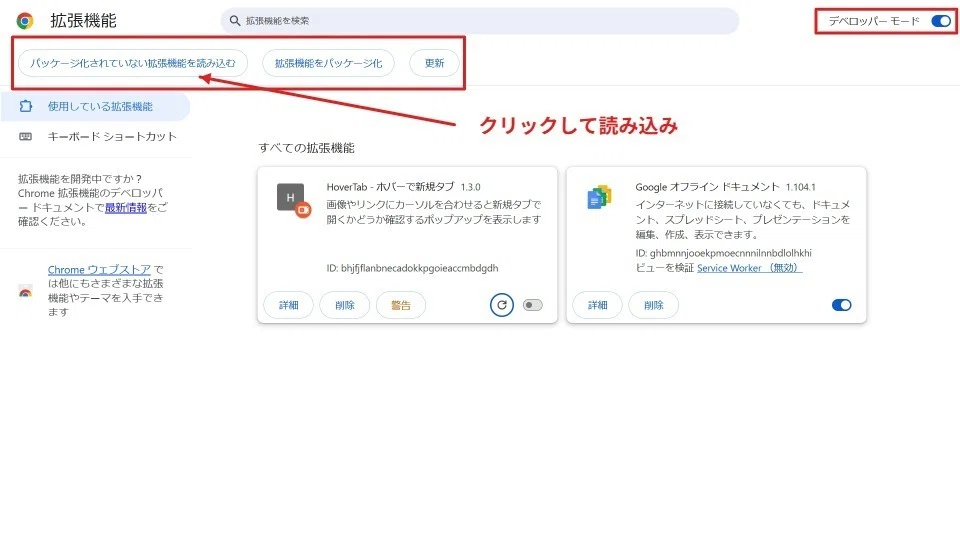The height and width of the screenshot is (540, 960).
Task: Disable the Google オフライン ドキュメント toggle
Action: pyautogui.click(x=842, y=305)
